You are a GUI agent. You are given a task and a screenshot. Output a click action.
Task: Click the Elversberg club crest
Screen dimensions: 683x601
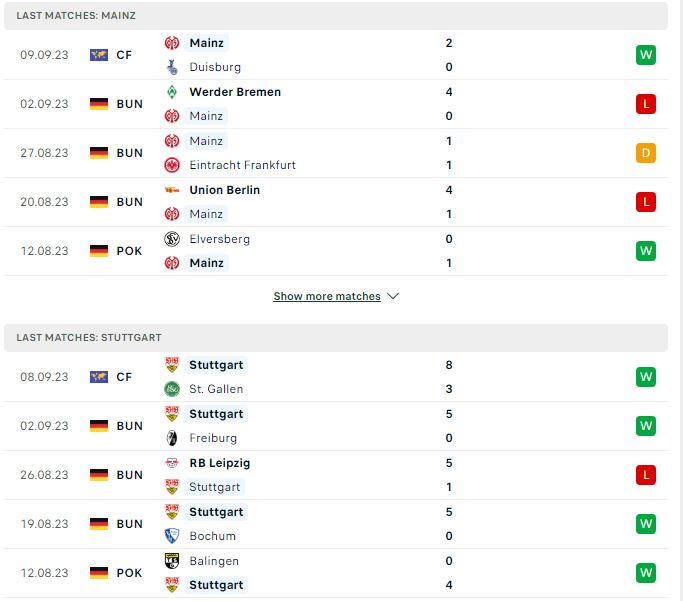172,239
